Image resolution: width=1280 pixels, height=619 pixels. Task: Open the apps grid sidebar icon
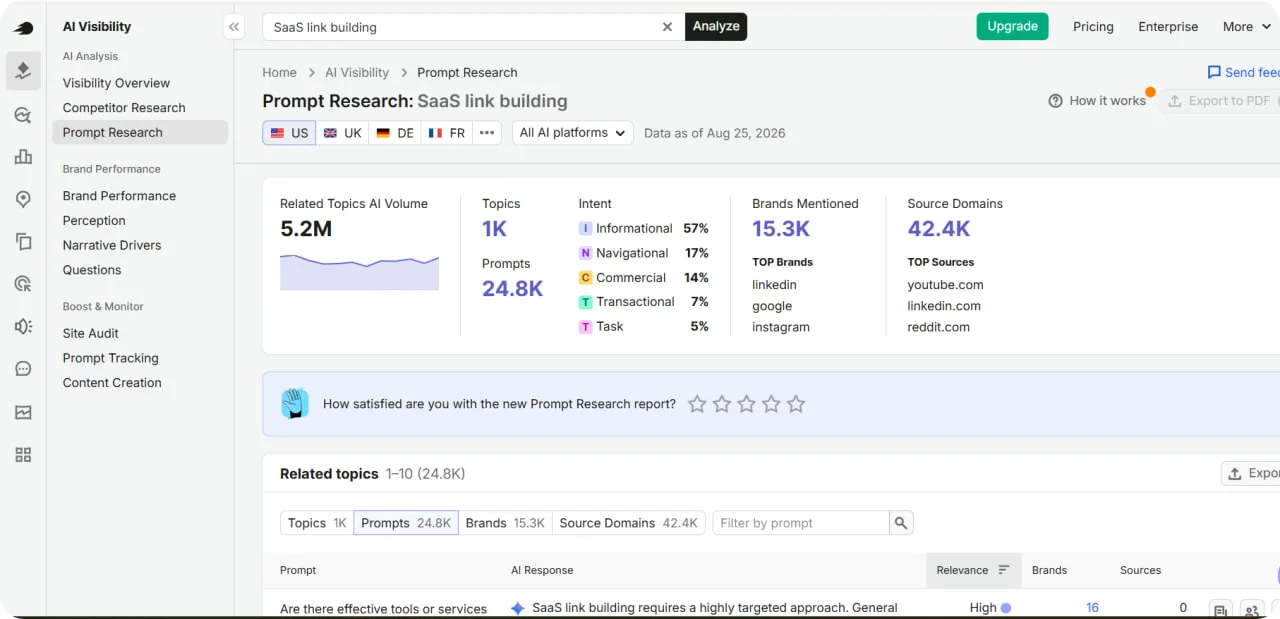[x=23, y=455]
